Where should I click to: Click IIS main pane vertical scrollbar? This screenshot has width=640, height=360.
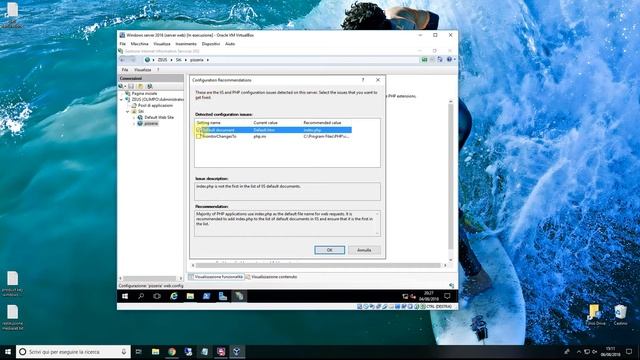point(451,176)
